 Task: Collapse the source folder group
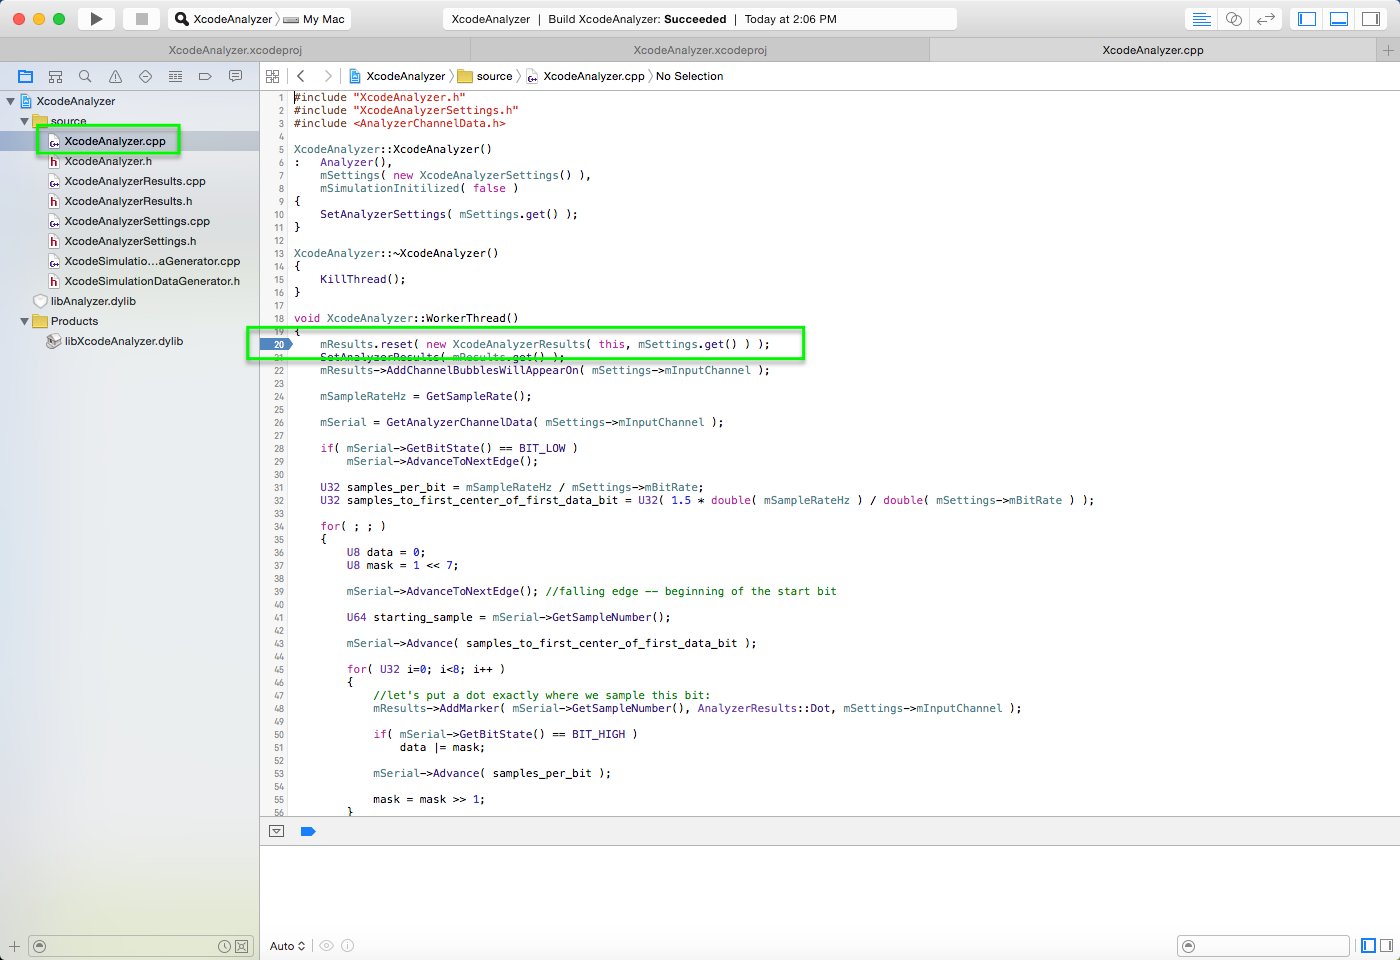(x=24, y=121)
